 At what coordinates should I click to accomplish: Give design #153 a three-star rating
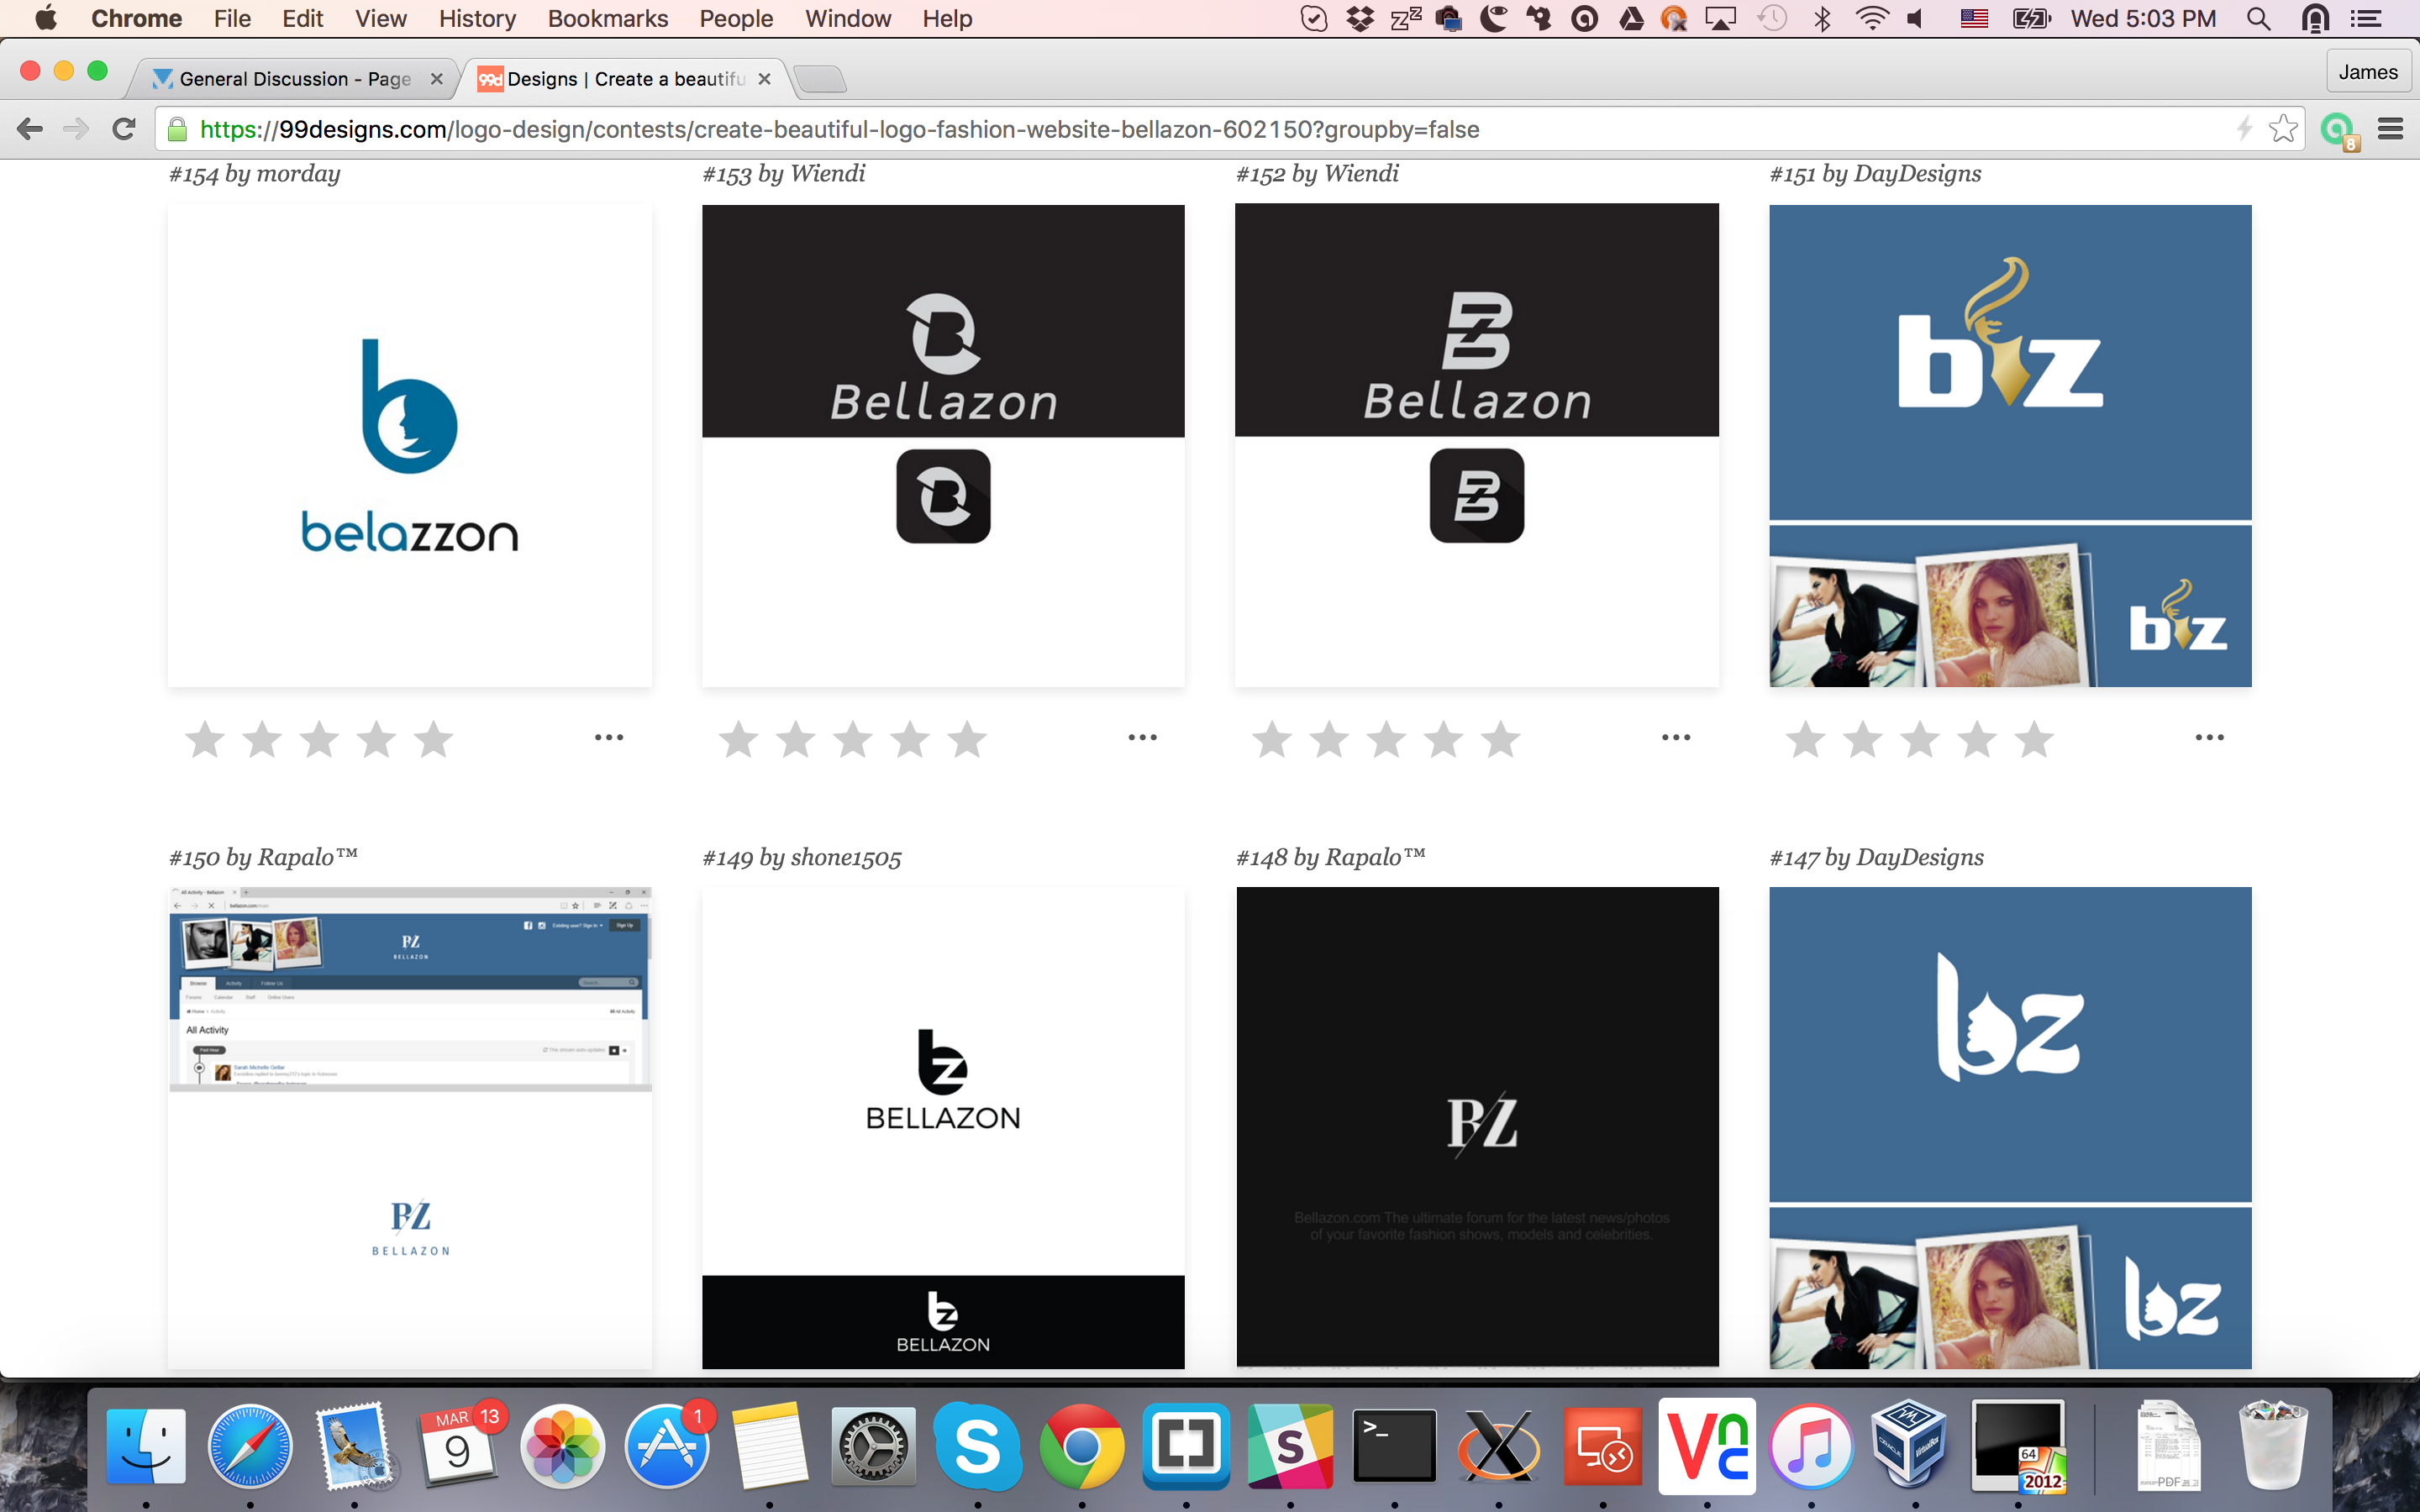tap(853, 740)
